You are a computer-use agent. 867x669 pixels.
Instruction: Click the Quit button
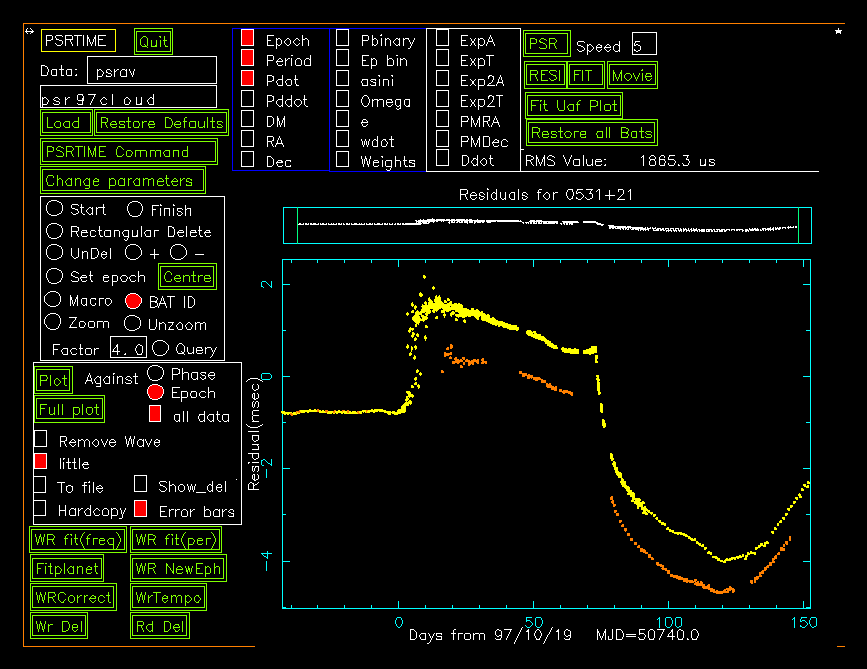[x=153, y=41]
